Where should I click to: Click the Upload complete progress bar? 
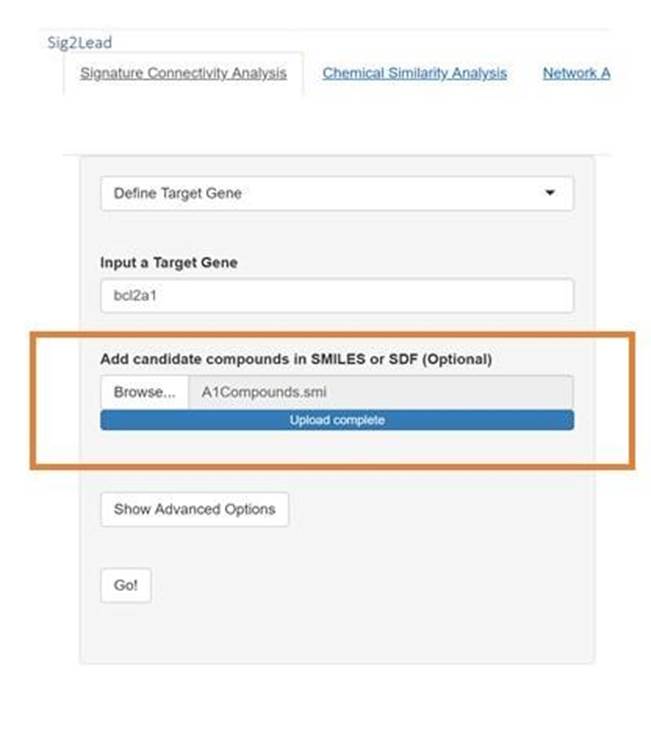[337, 420]
